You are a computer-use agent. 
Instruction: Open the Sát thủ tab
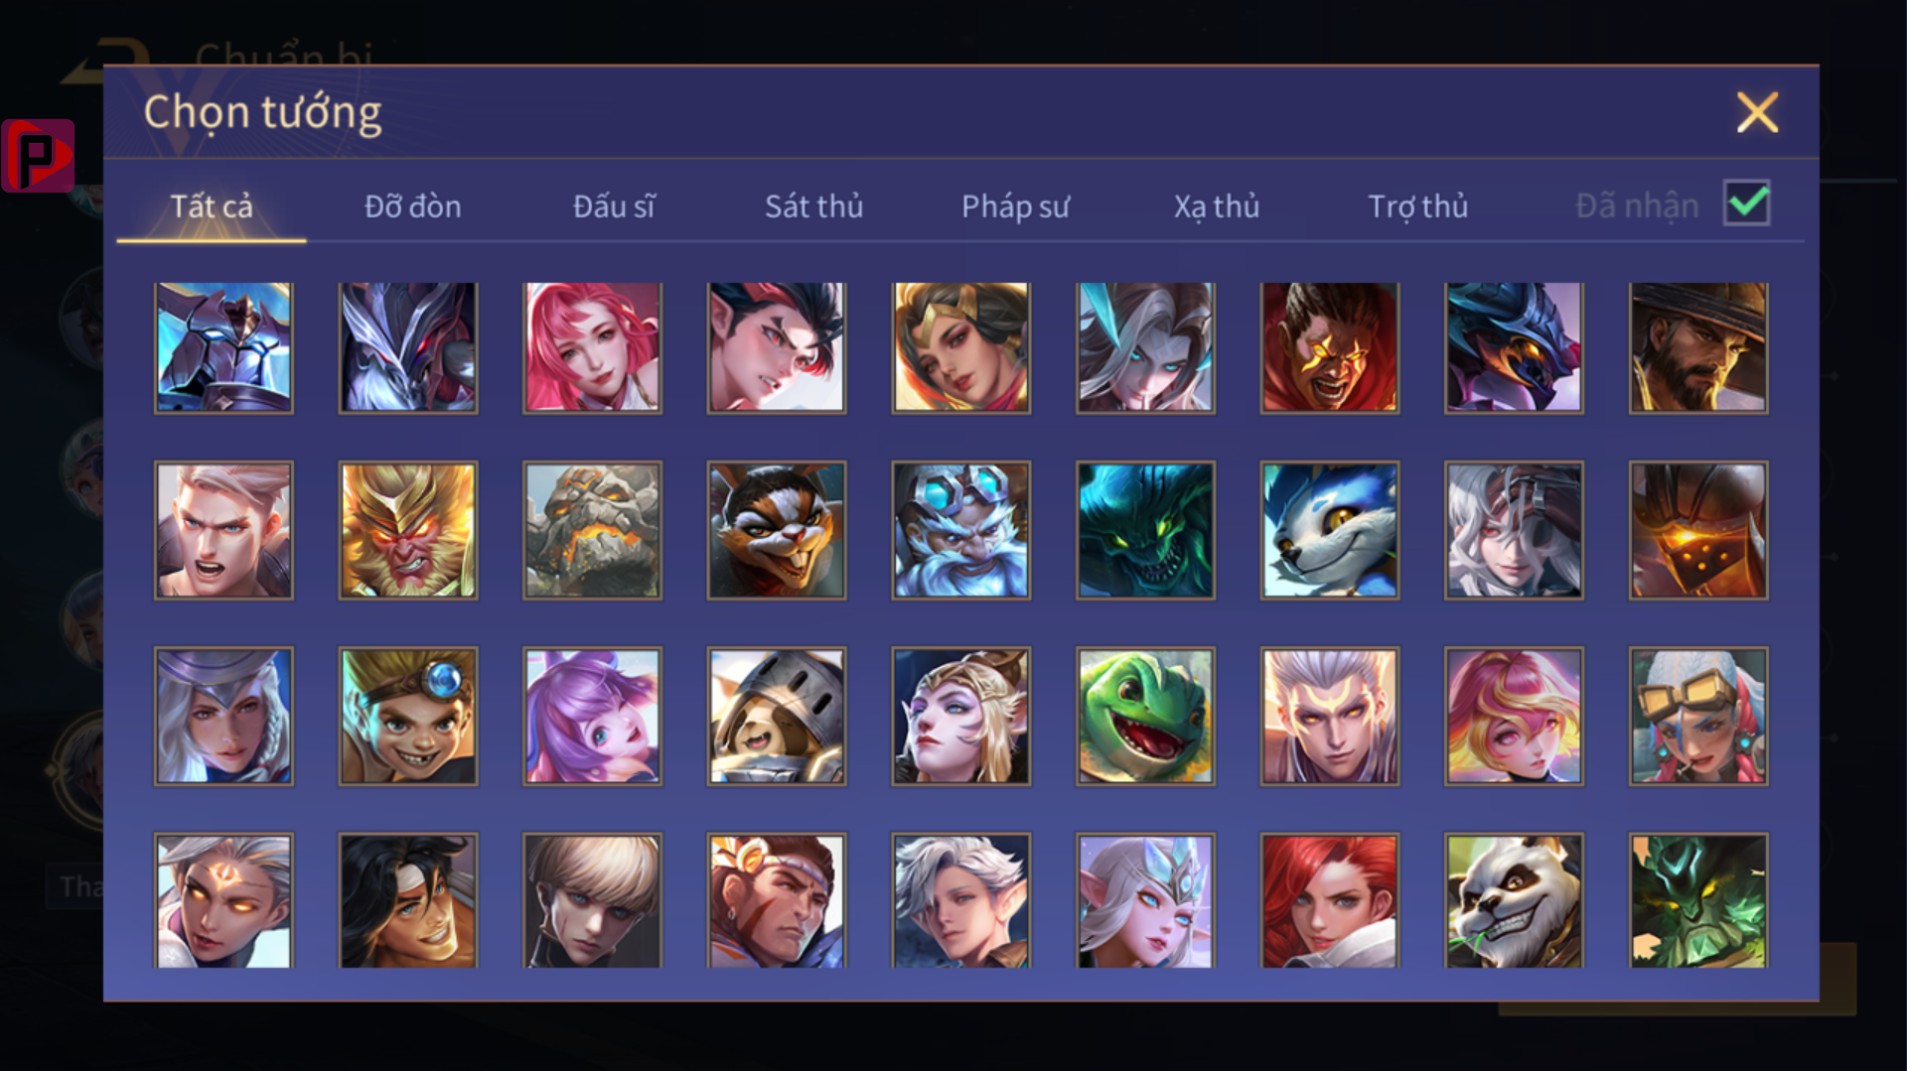(813, 206)
